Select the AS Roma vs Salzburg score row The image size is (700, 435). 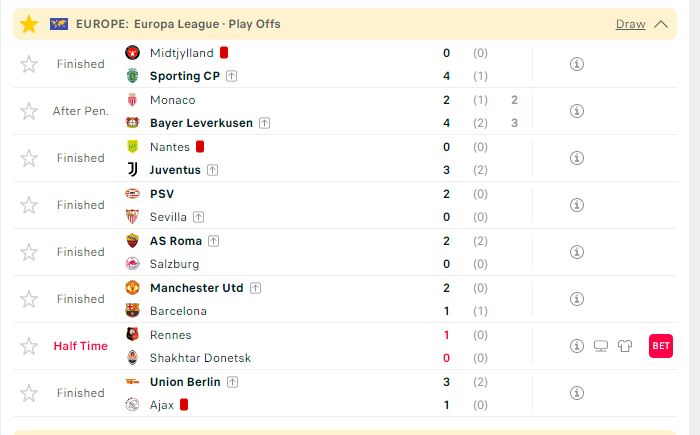[345, 252]
